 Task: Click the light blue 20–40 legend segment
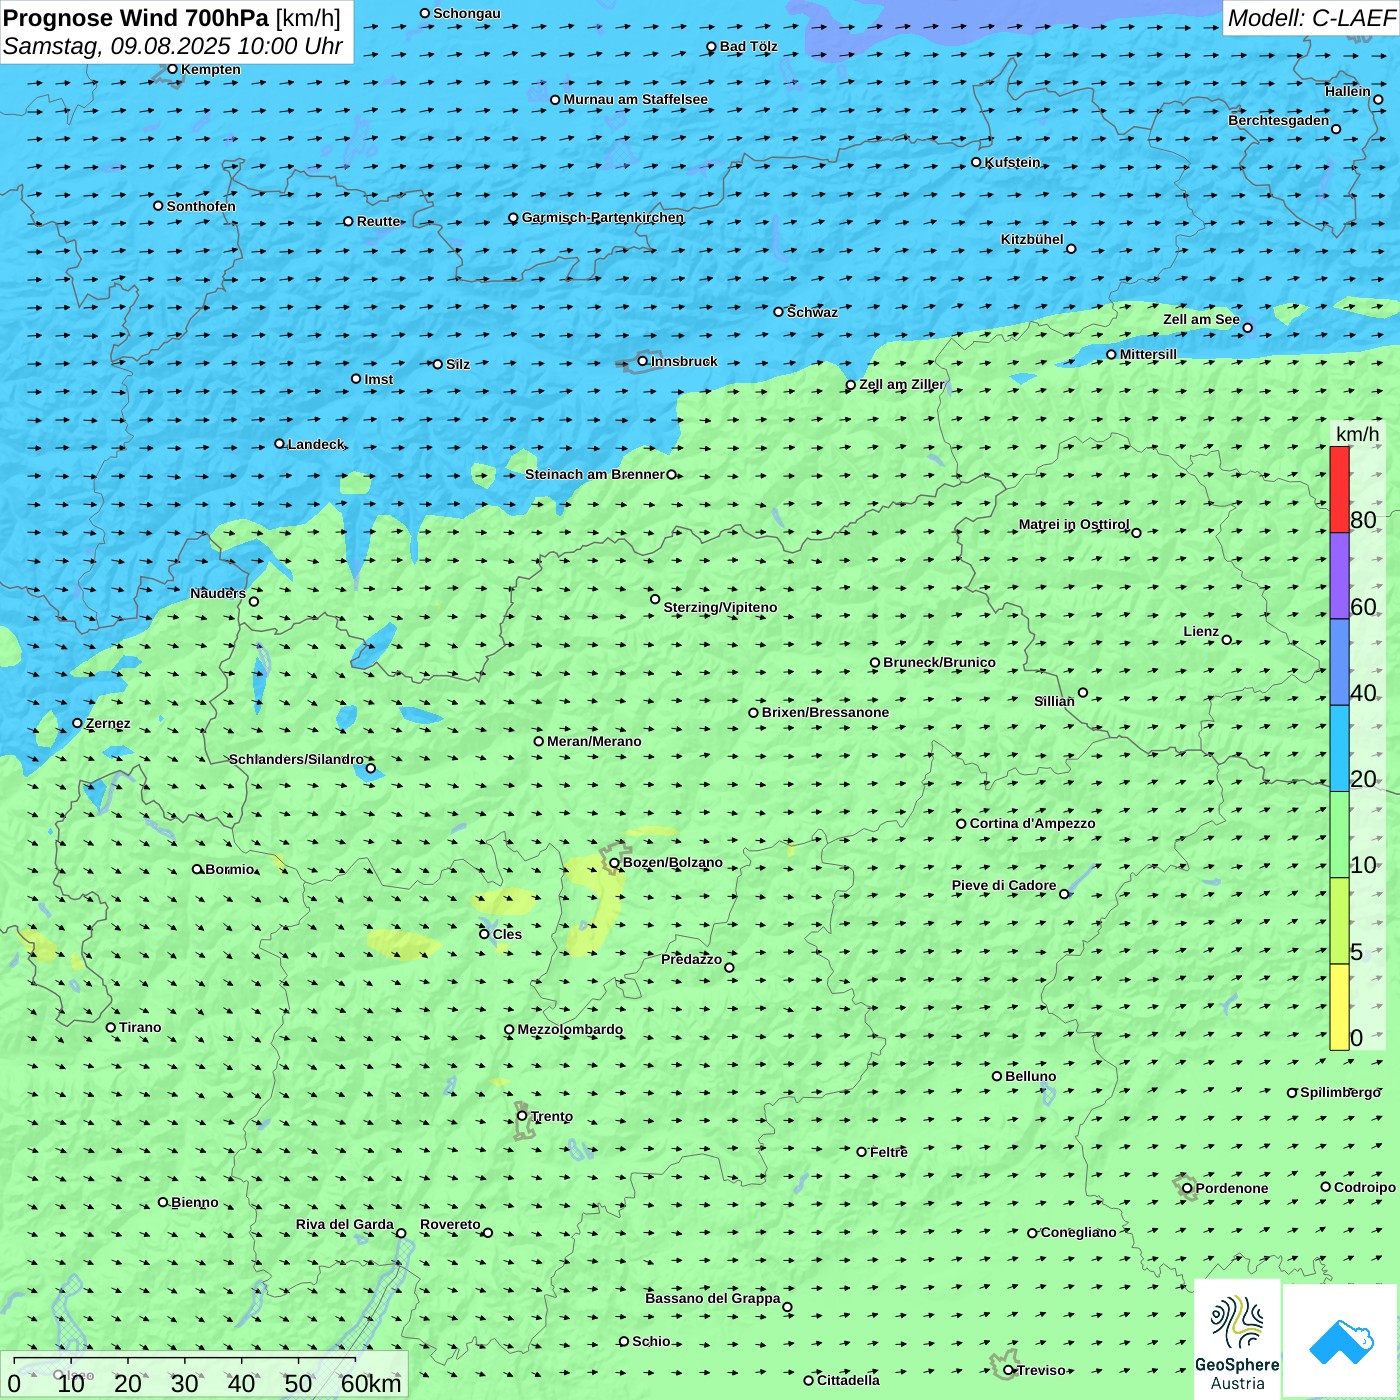point(1339,748)
